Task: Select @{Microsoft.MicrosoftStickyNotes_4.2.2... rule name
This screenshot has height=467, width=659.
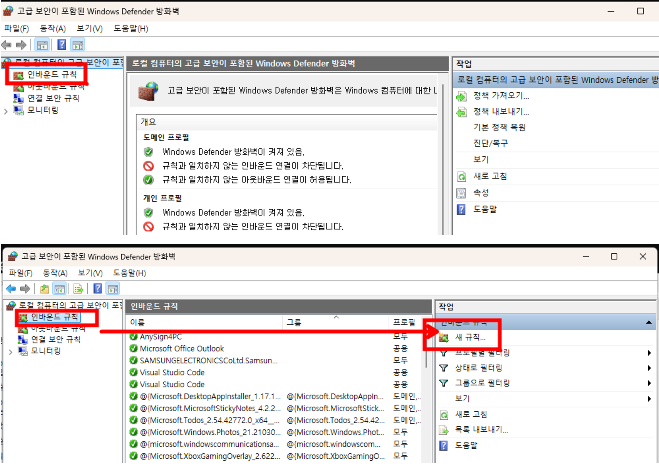Action: pyautogui.click(x=210, y=408)
